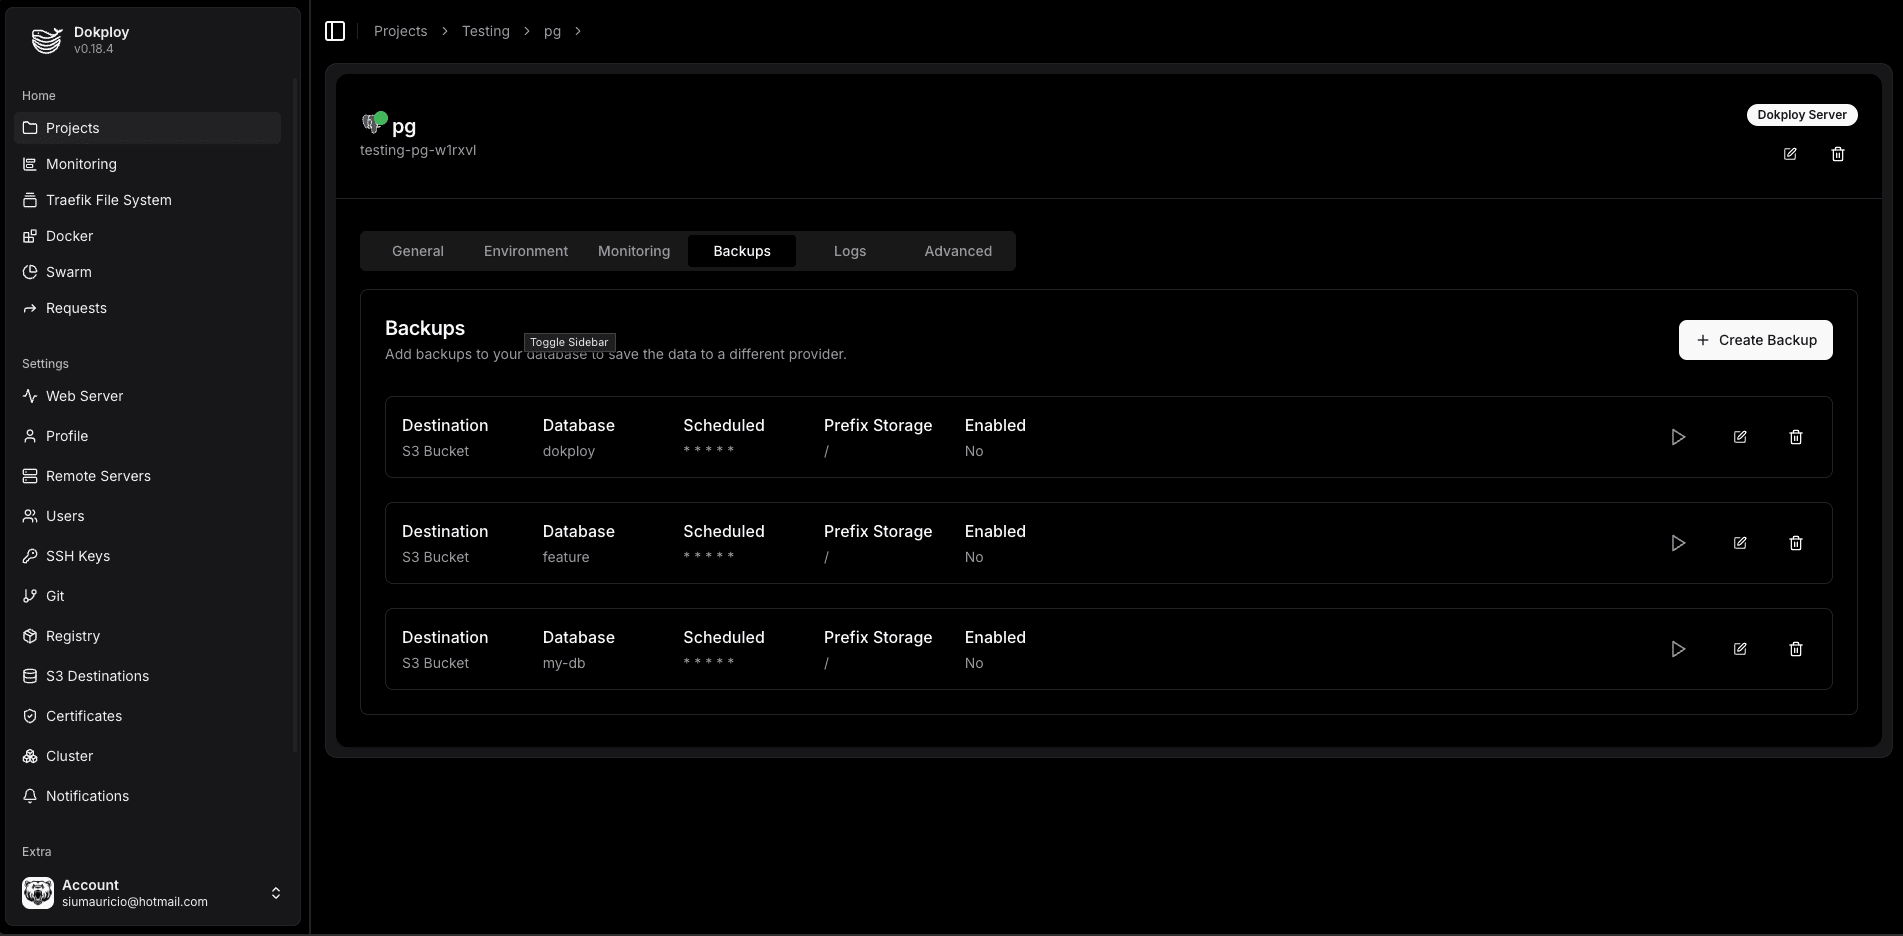Delete the dokploy database backup
Screen dimensions: 1903x936
[1796, 437]
